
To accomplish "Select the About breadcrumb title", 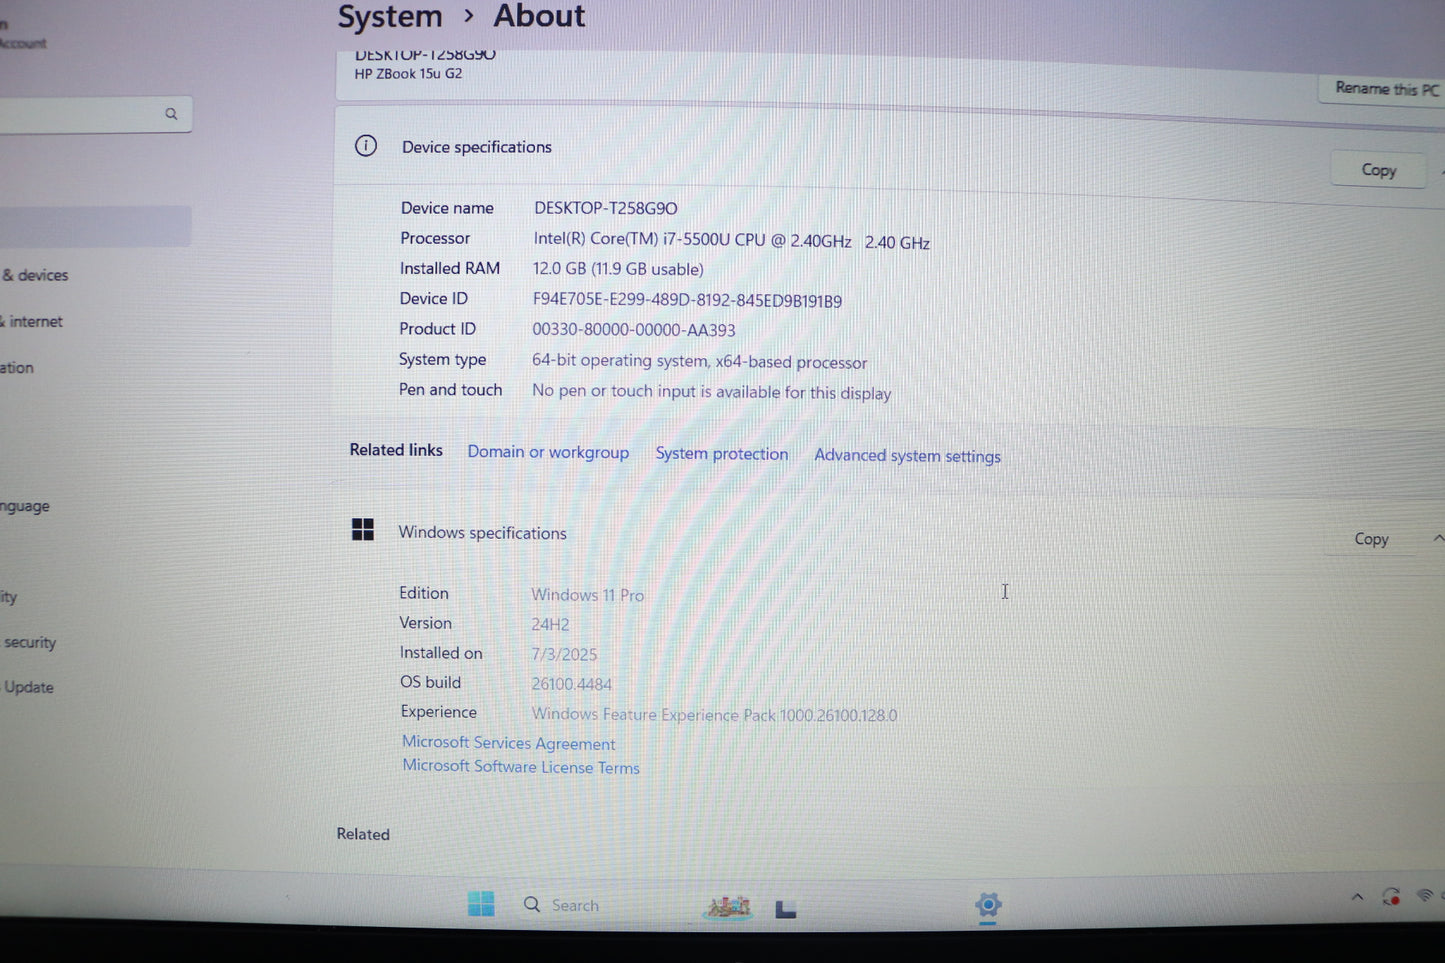I will coord(539,16).
